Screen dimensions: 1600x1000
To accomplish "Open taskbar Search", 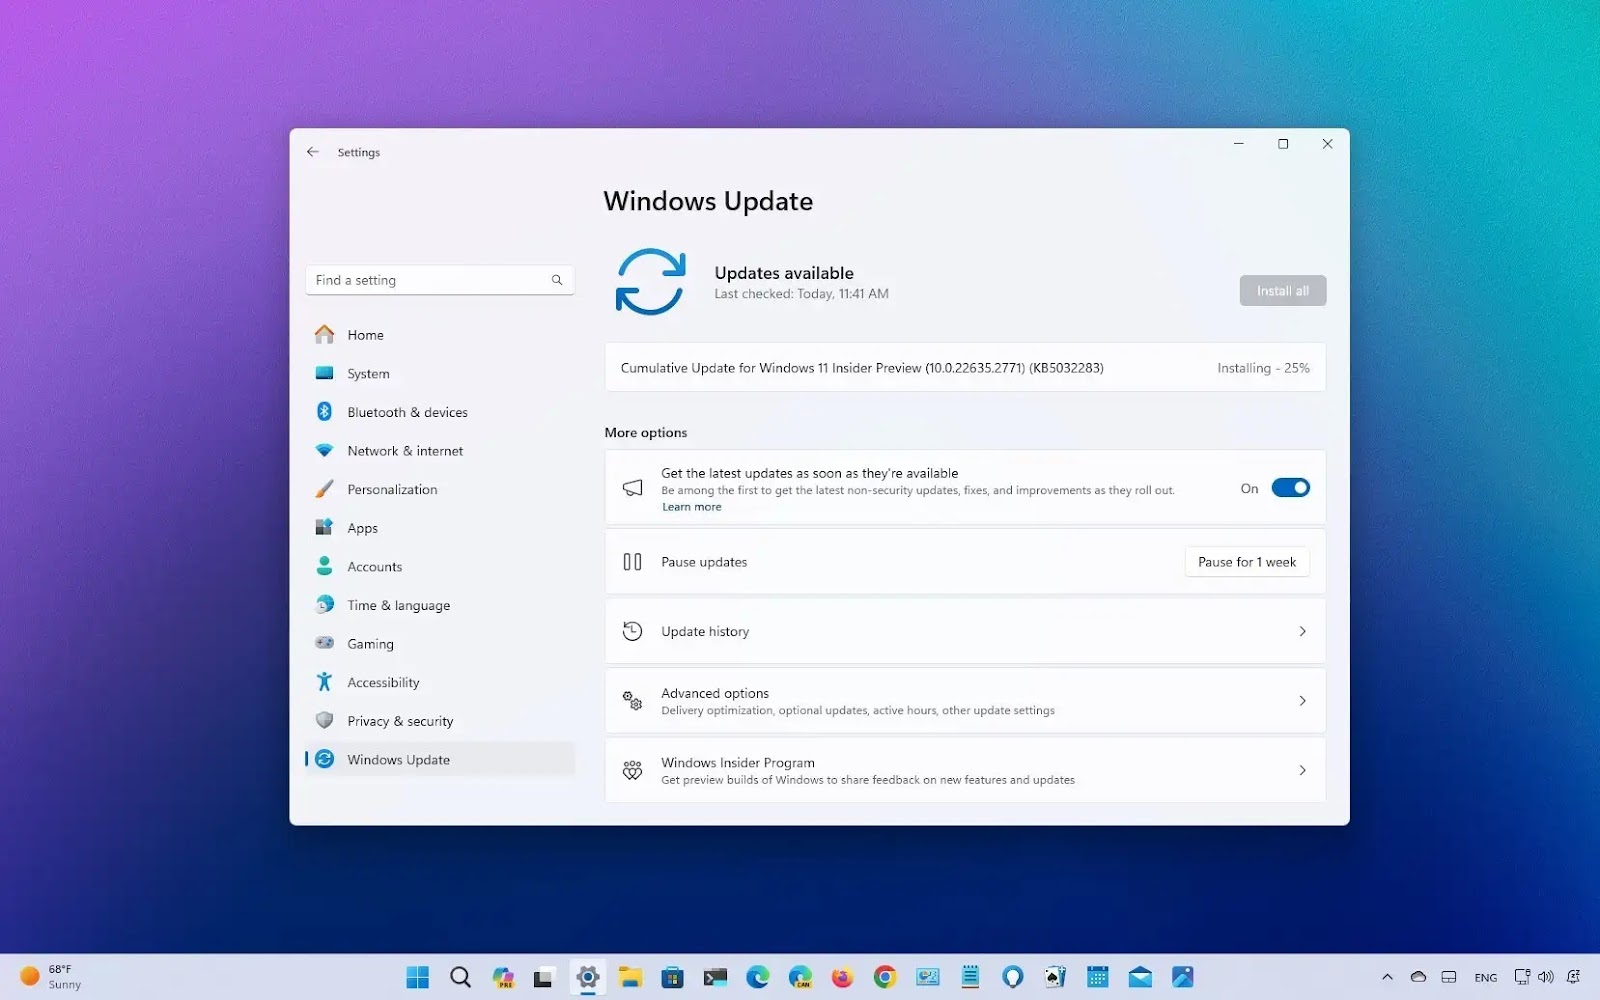I will 460,977.
